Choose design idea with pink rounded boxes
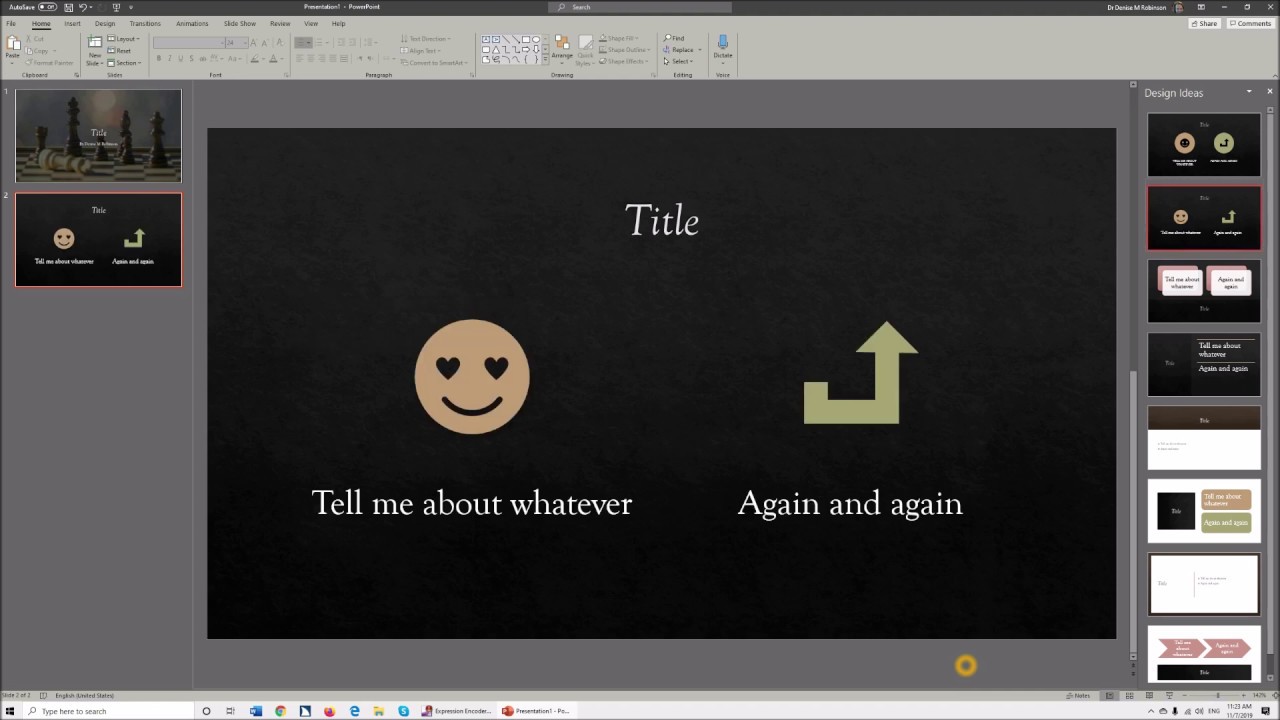Viewport: 1280px width, 720px height. coord(1204,291)
